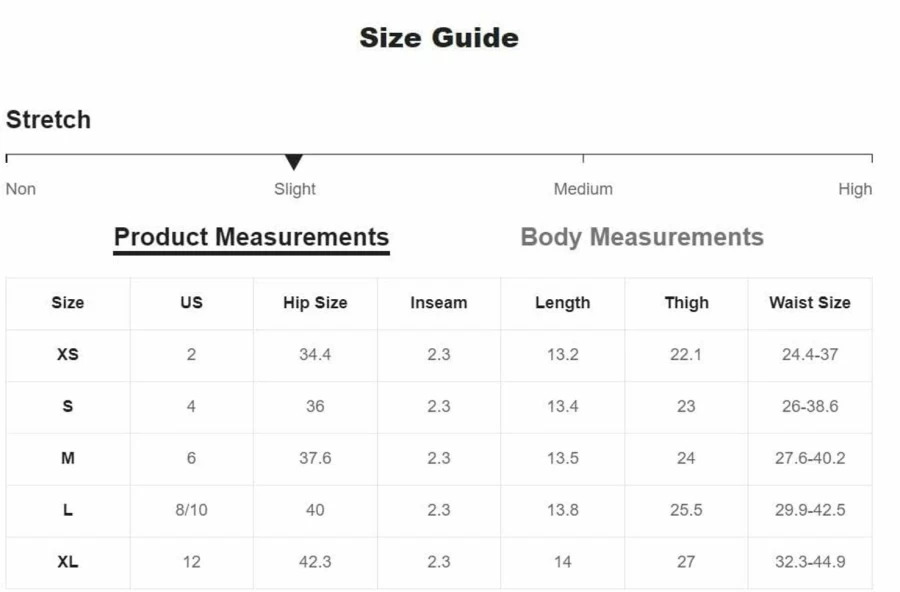Click the Inseam column header
Screen dimensions: 900x592
[439, 303]
